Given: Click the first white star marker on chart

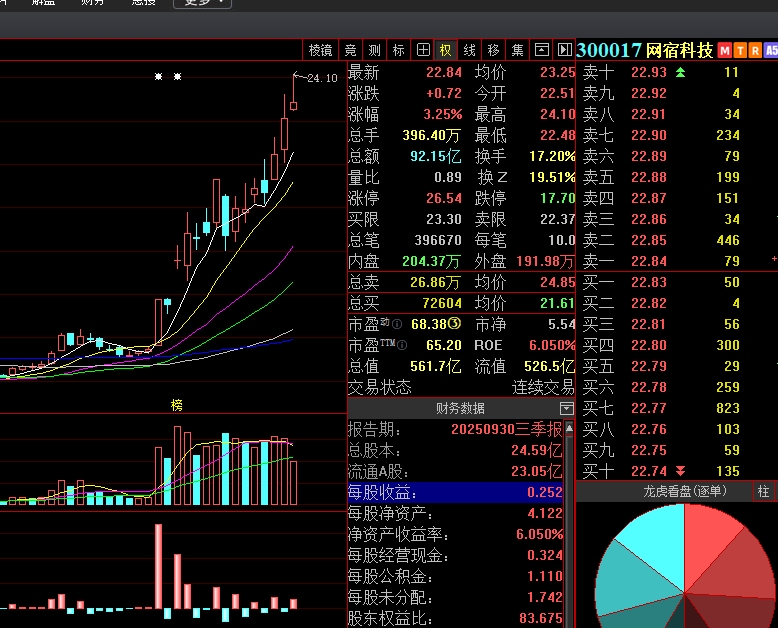Looking at the screenshot, I should click(x=158, y=76).
